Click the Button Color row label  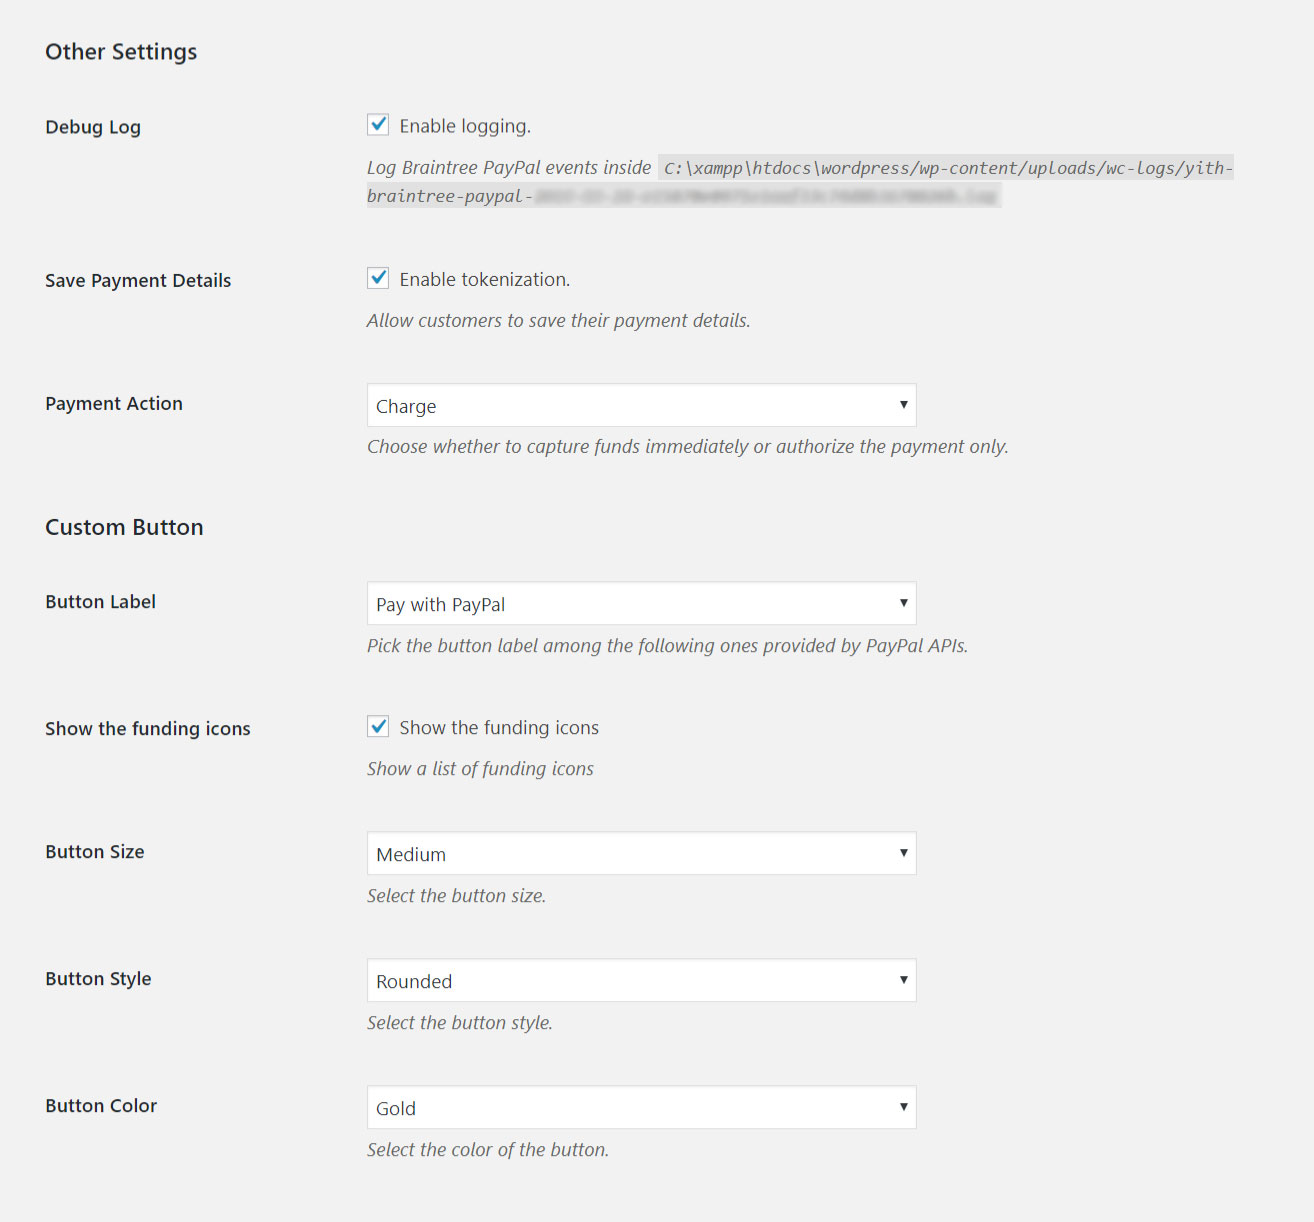click(101, 1106)
